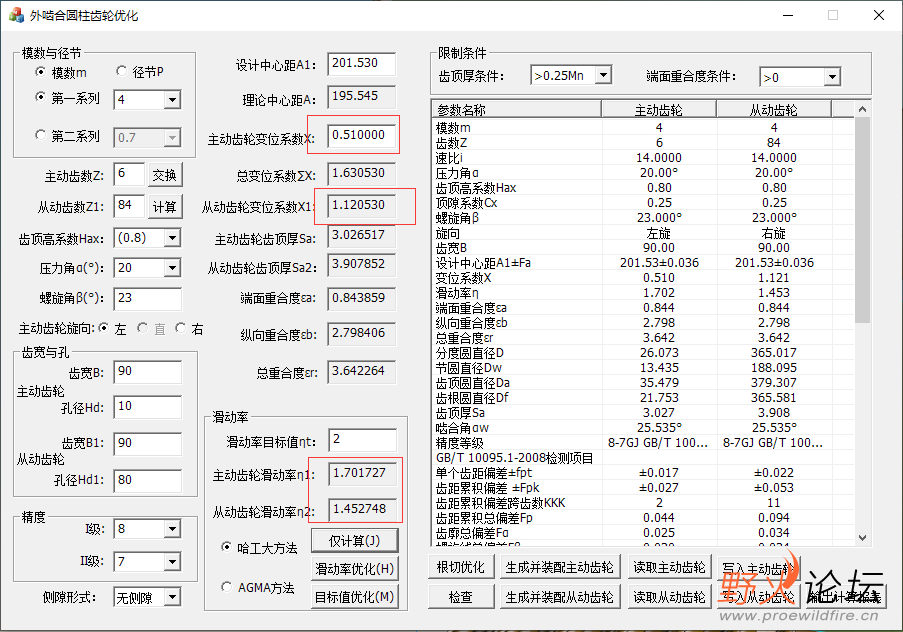Click the 主动齿数Z input field

129,174
